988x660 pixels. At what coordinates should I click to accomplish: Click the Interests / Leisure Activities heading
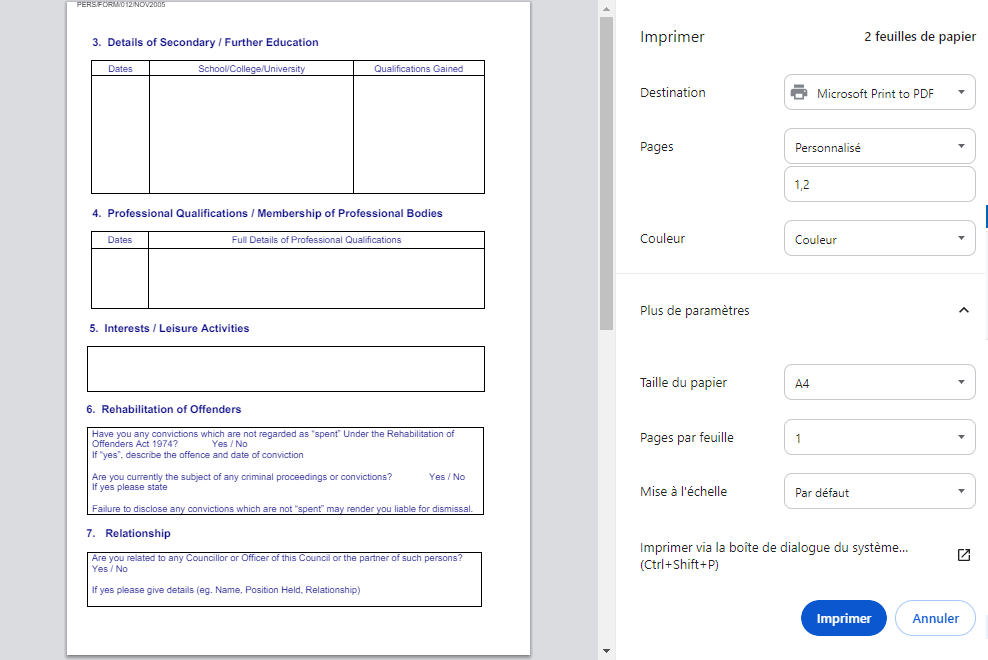point(176,328)
